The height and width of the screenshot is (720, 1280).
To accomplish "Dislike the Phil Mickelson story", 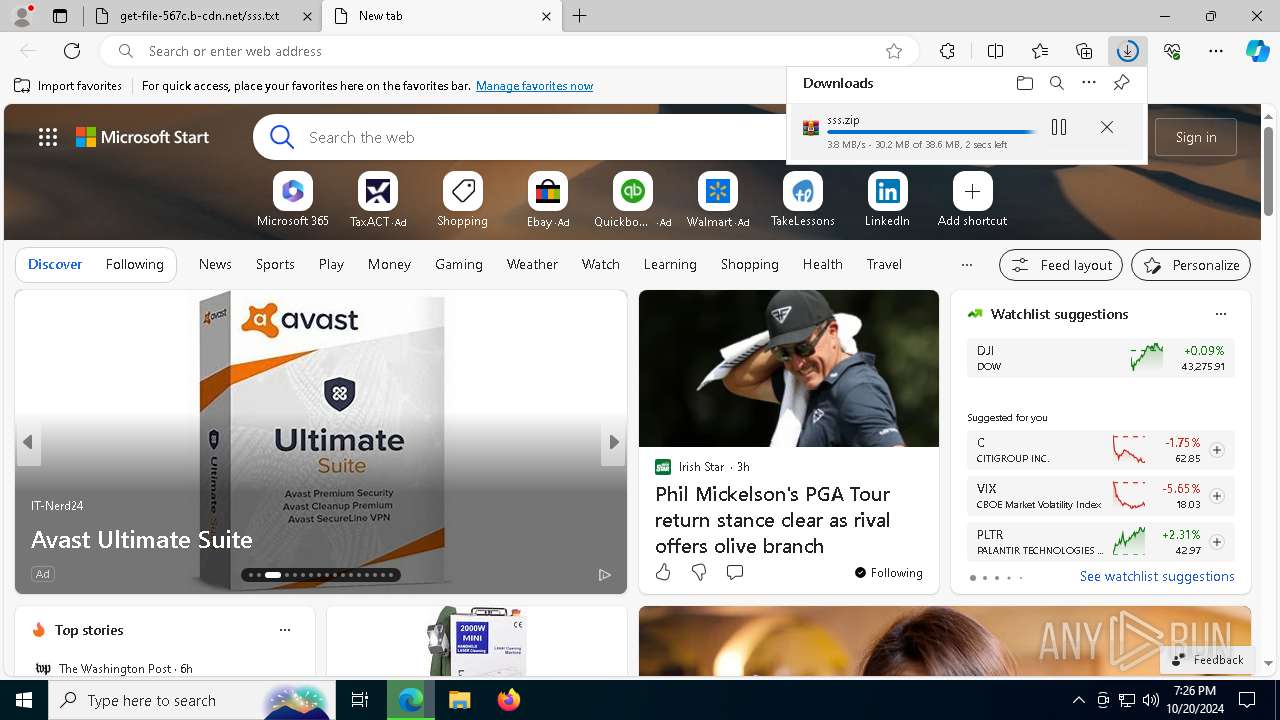I will [x=699, y=572].
